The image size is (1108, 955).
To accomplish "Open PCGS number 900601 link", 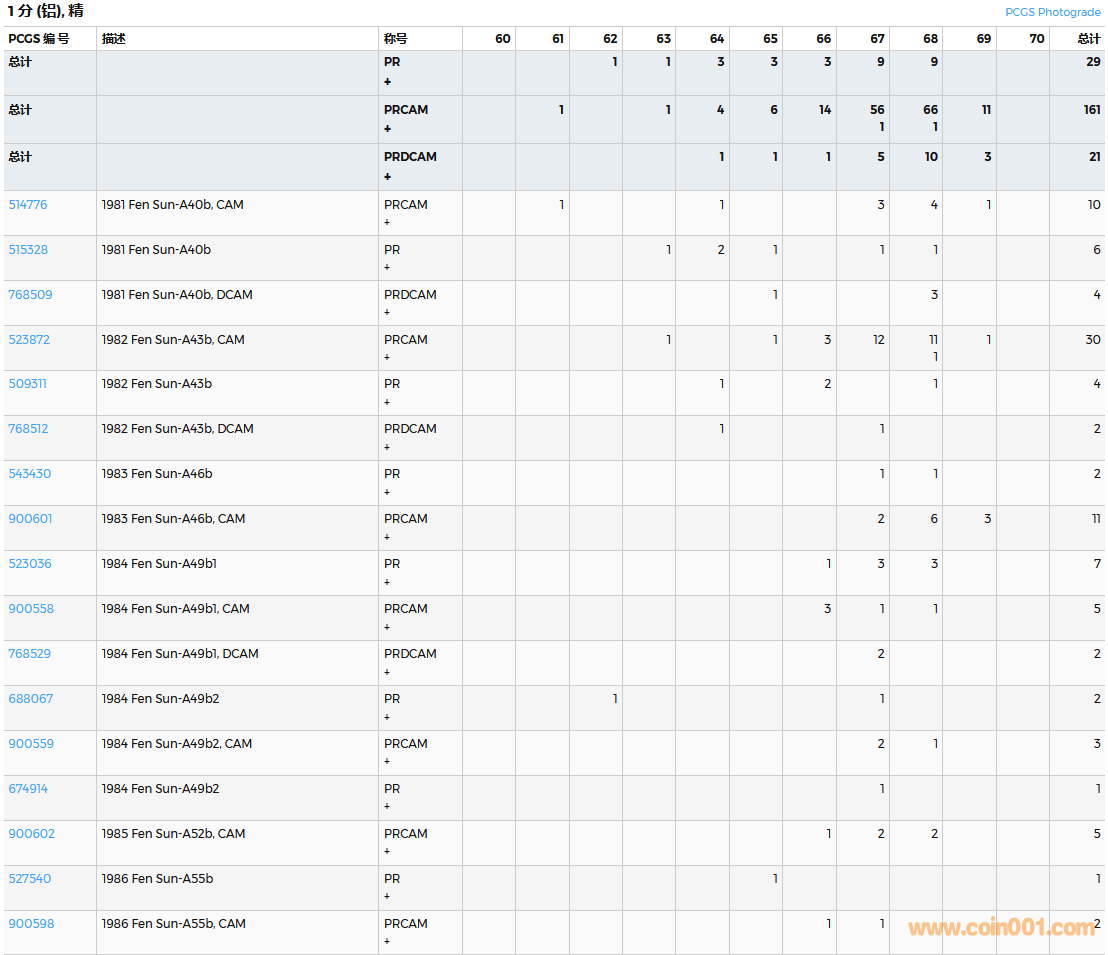I will pos(30,519).
